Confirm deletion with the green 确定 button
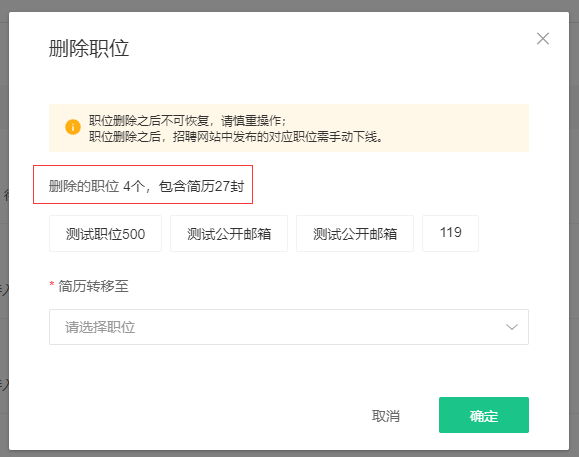 tap(484, 415)
